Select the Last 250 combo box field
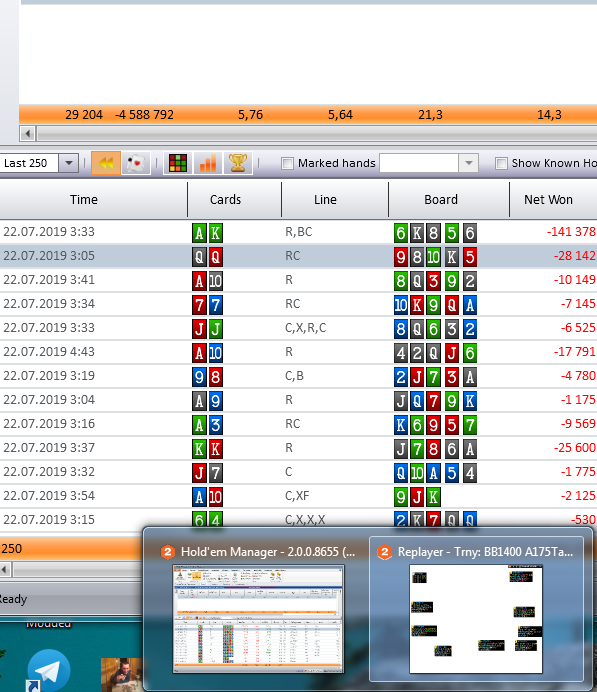597x692 pixels. point(30,163)
